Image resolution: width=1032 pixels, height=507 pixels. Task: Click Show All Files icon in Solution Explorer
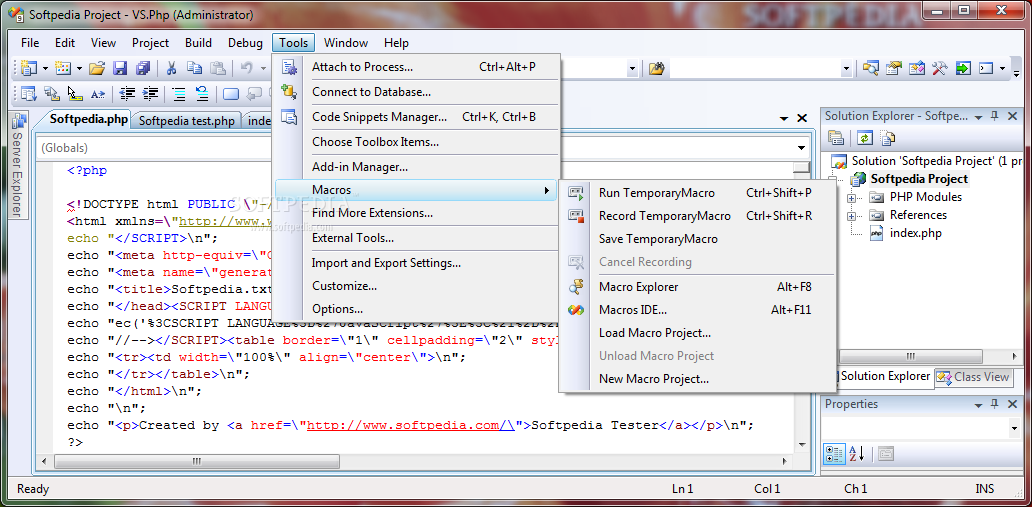(x=888, y=138)
